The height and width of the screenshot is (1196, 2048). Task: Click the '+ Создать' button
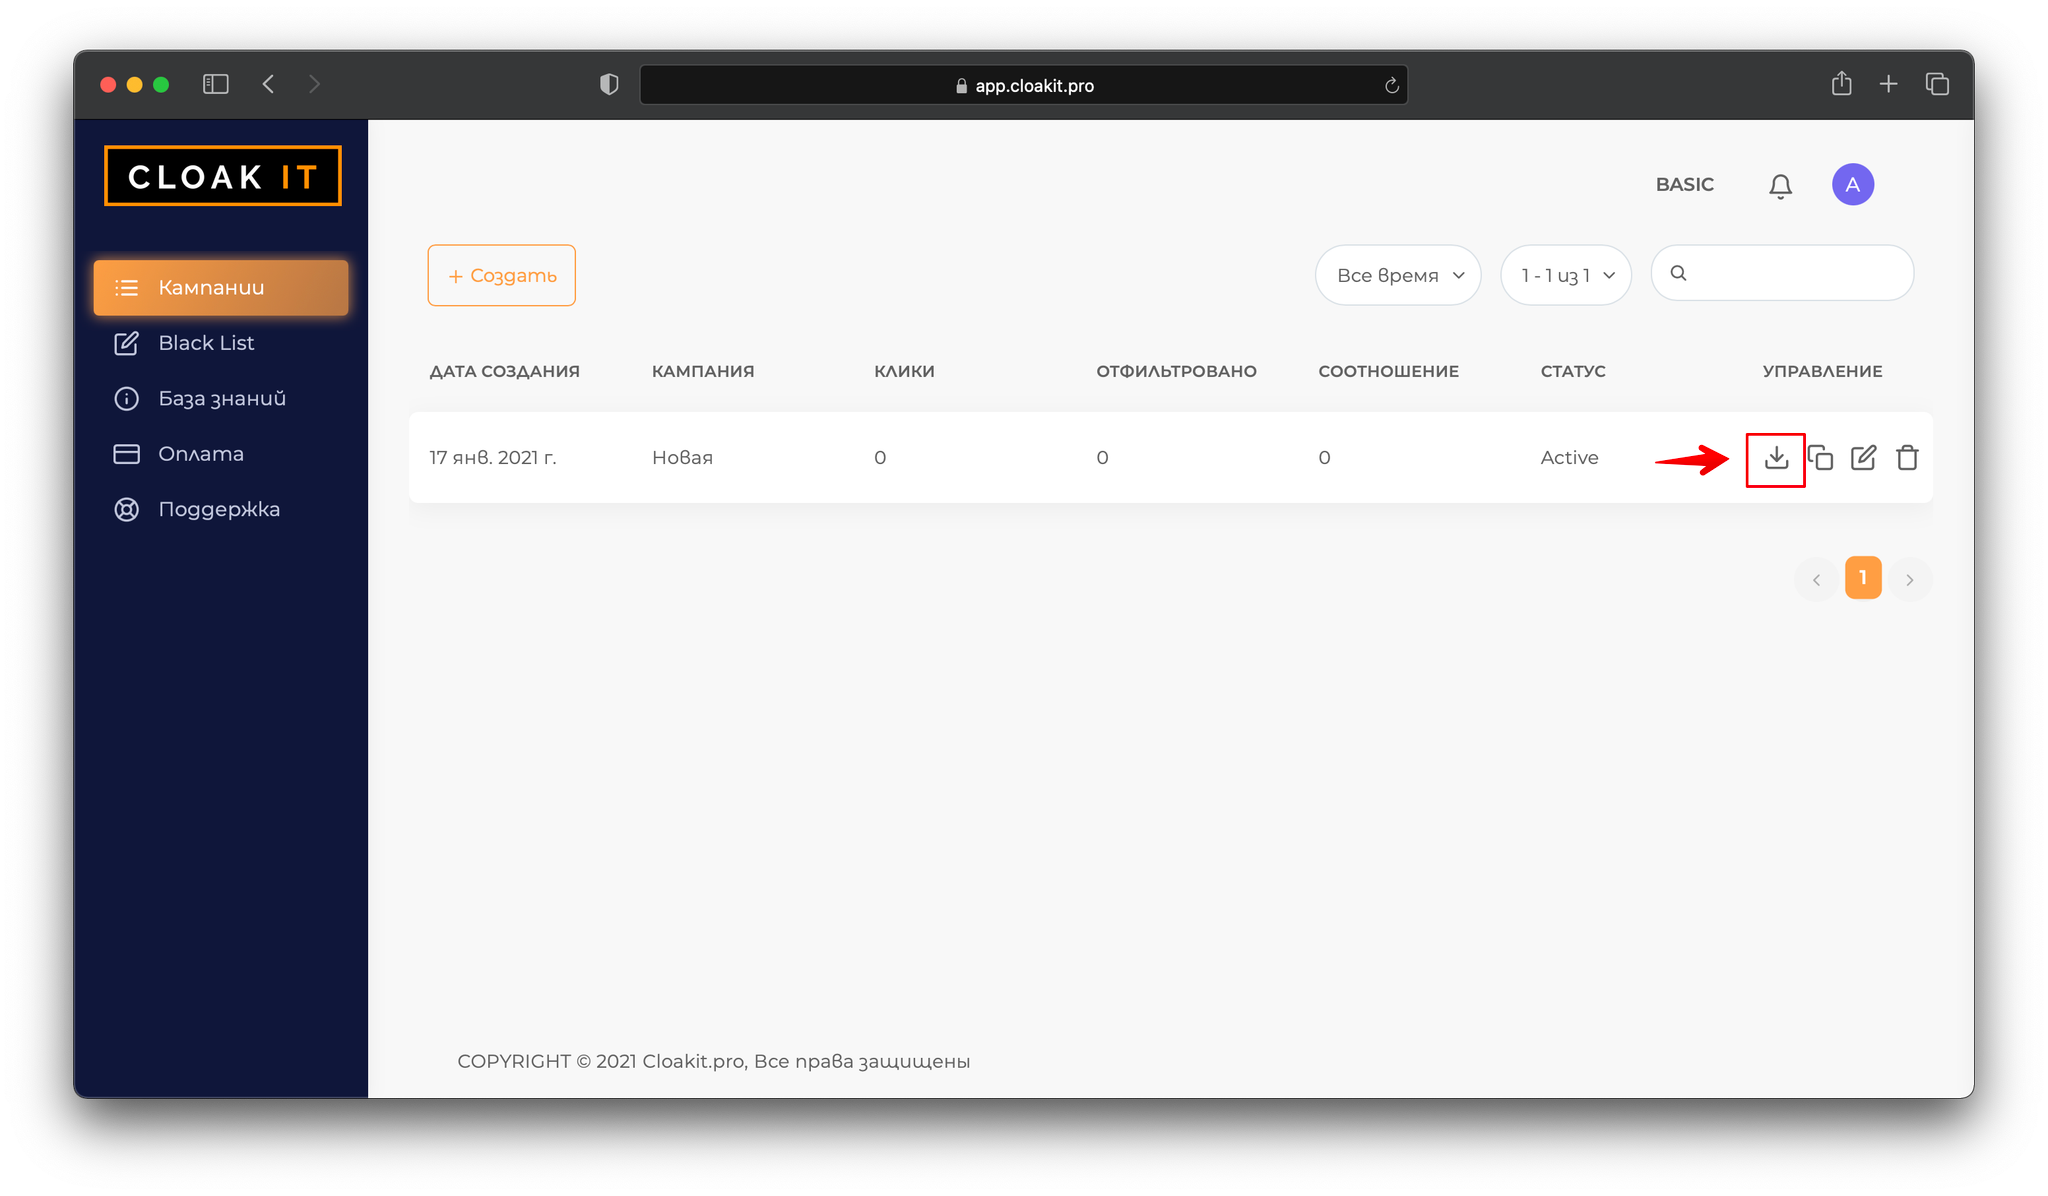tap(502, 275)
